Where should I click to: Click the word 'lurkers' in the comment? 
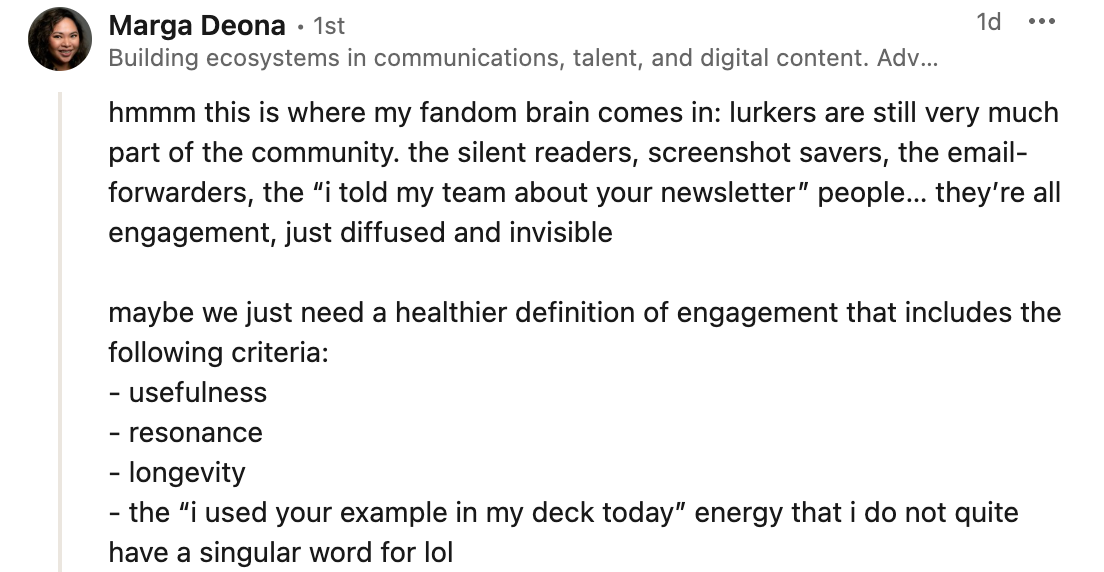[782, 112]
